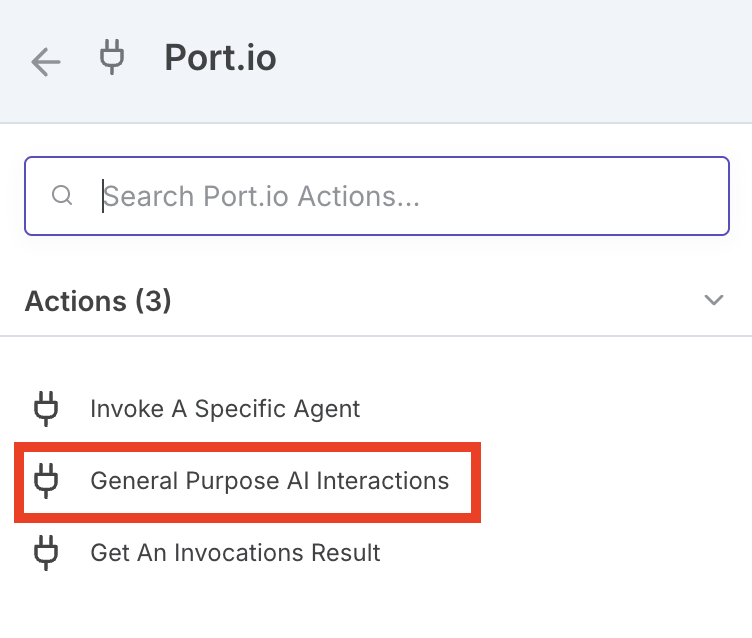Click the "Search Port.io Actions..." placeholder text
The width and height of the screenshot is (752, 638).
point(262,195)
